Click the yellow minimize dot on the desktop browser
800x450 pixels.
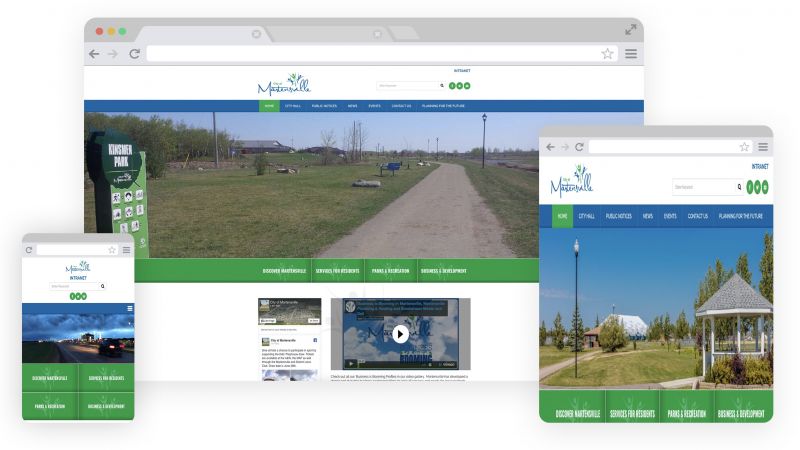click(111, 31)
